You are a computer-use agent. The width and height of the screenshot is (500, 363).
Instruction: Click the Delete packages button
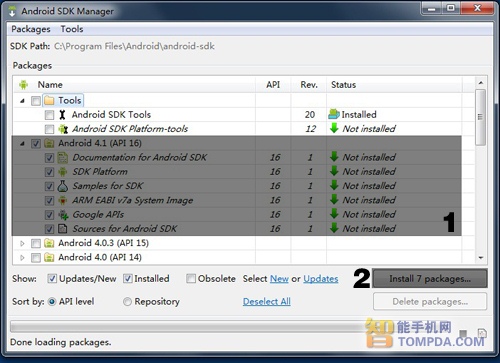point(430,302)
